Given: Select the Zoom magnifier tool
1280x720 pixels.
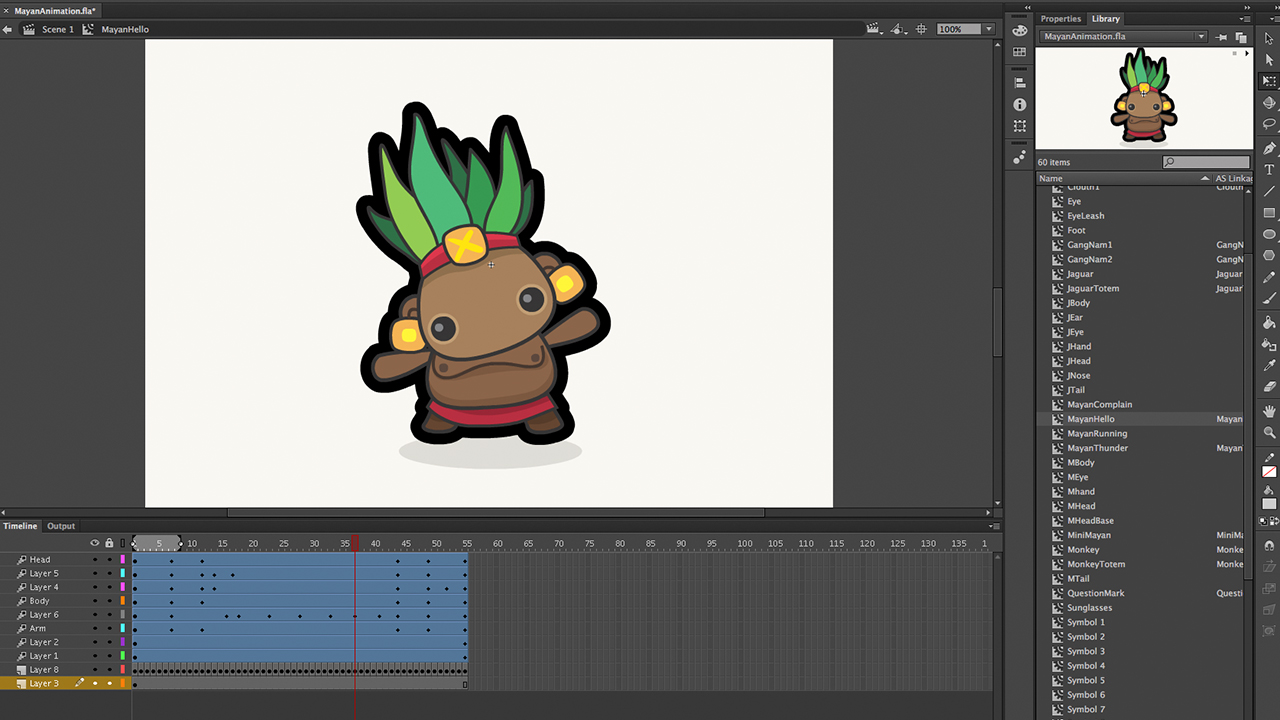Looking at the screenshot, I should (x=1269, y=433).
